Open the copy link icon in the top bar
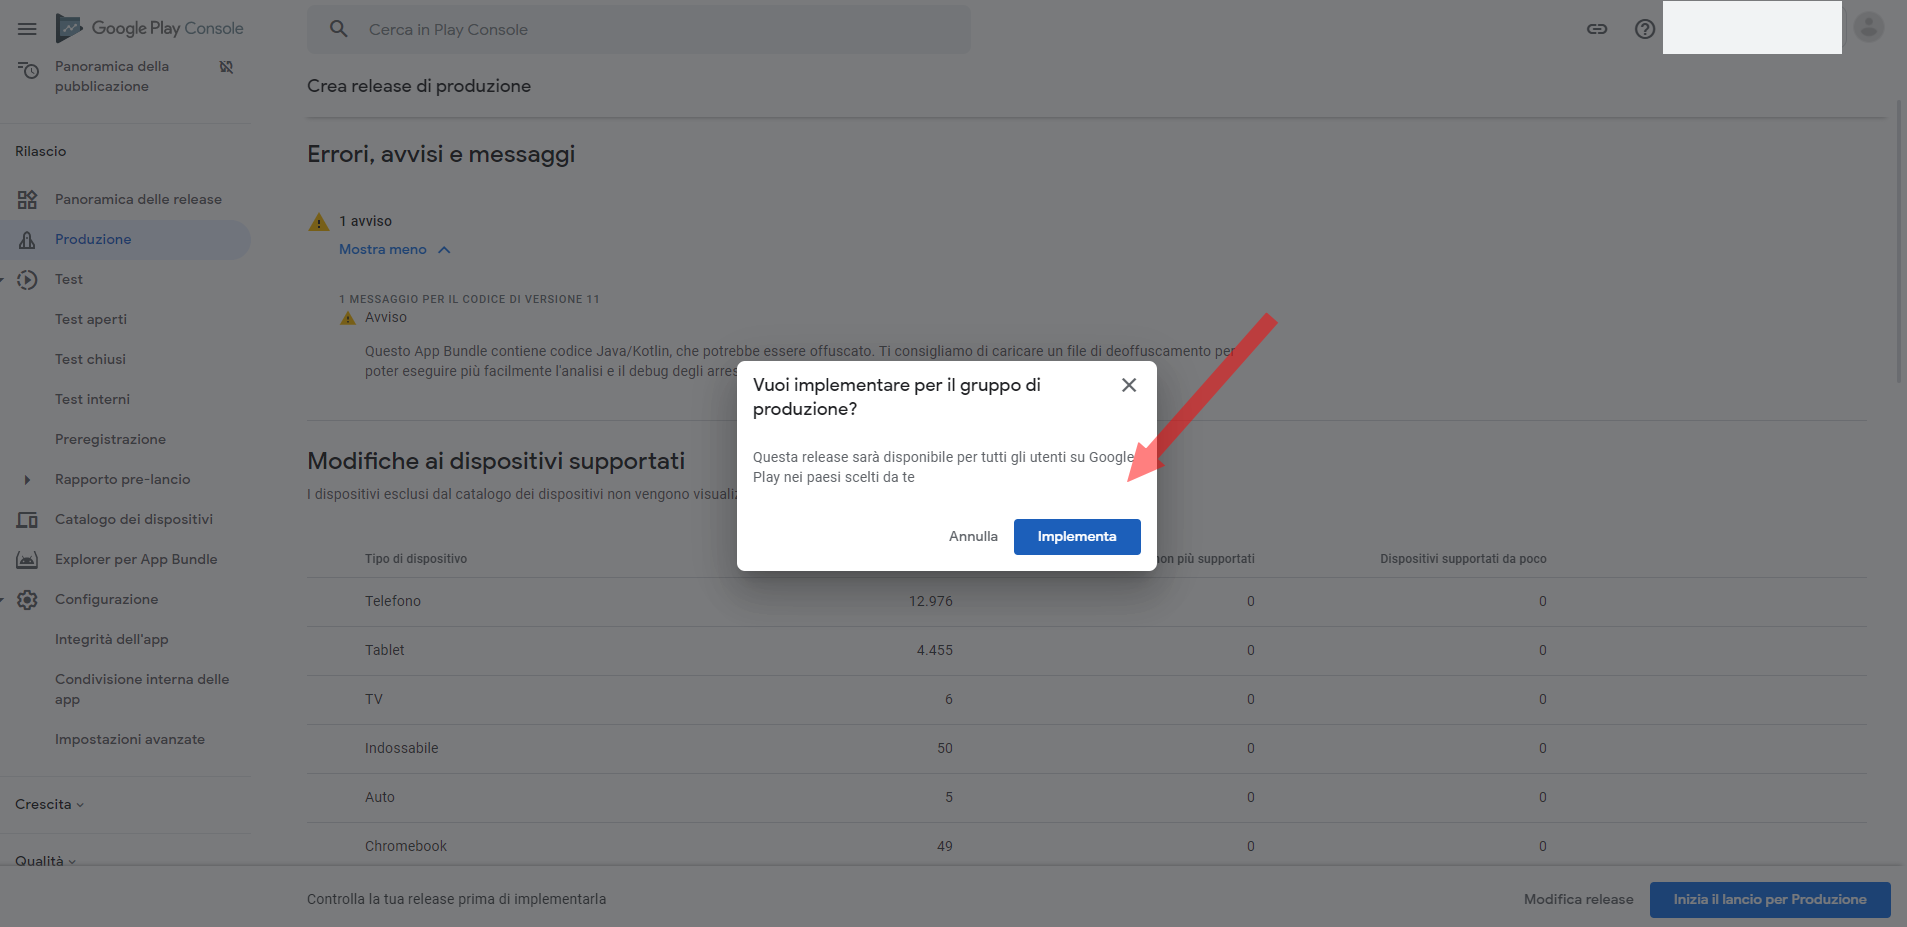 (1596, 29)
